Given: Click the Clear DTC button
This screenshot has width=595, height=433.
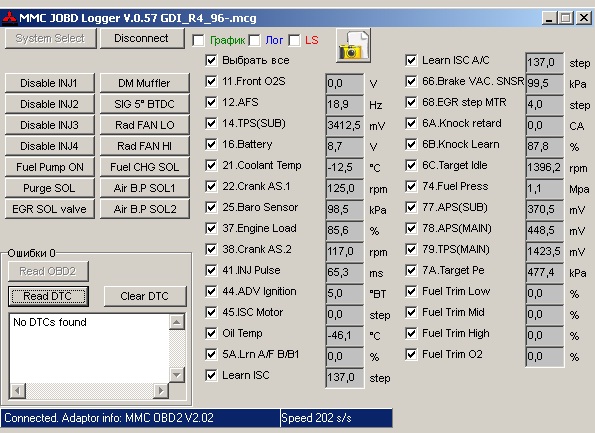Looking at the screenshot, I should coord(145,296).
